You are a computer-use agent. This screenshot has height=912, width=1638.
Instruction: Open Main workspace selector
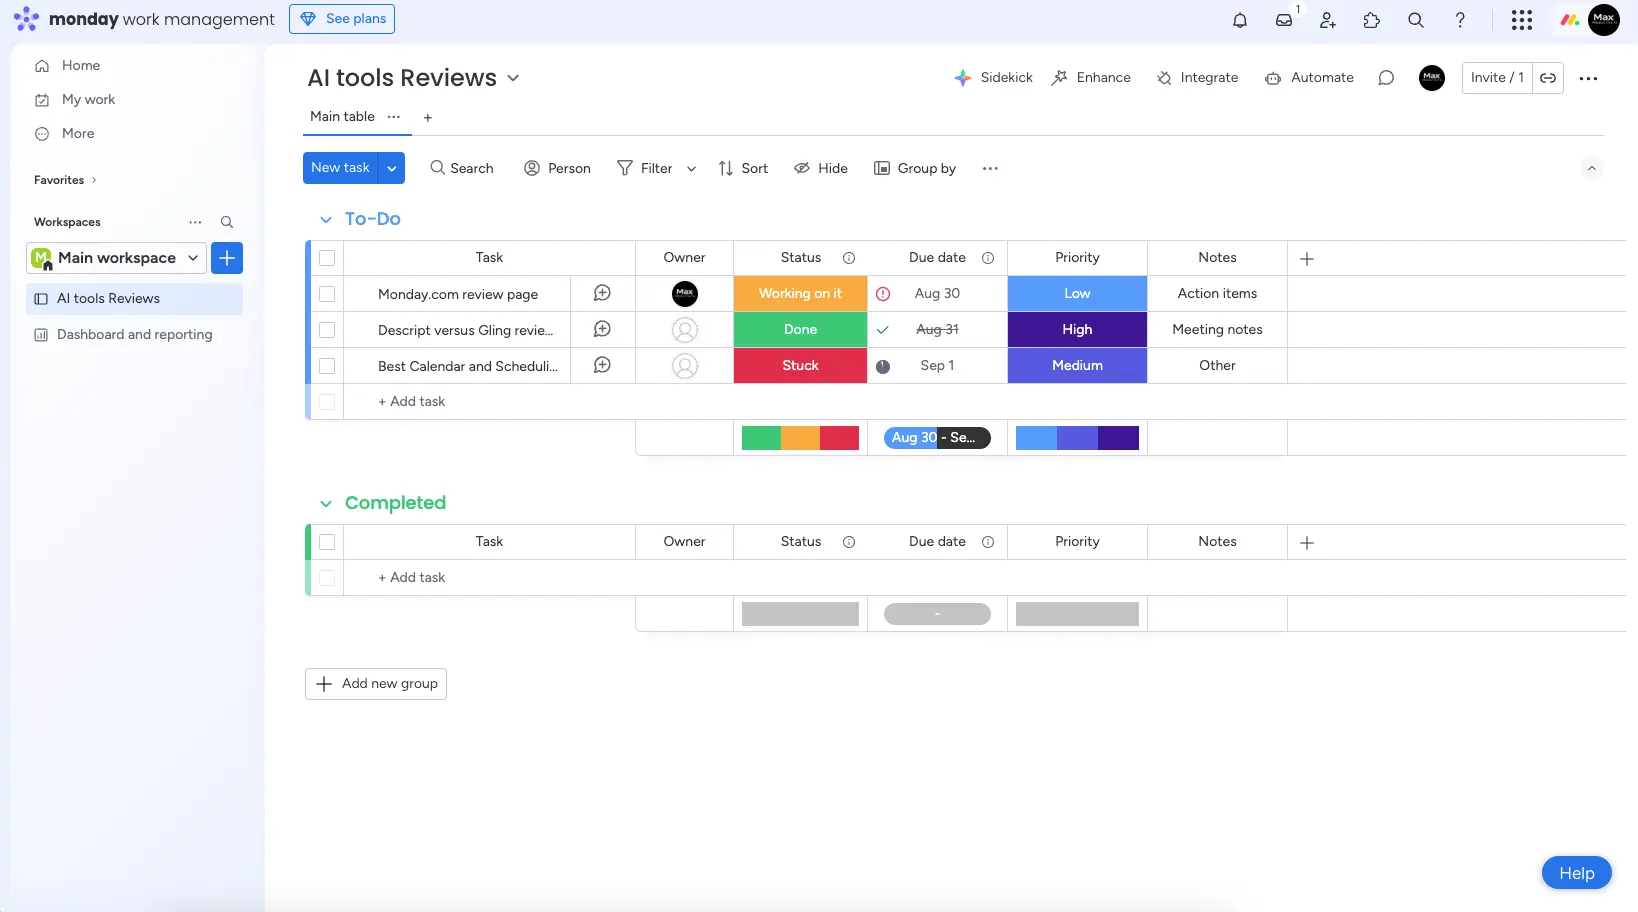pos(116,258)
